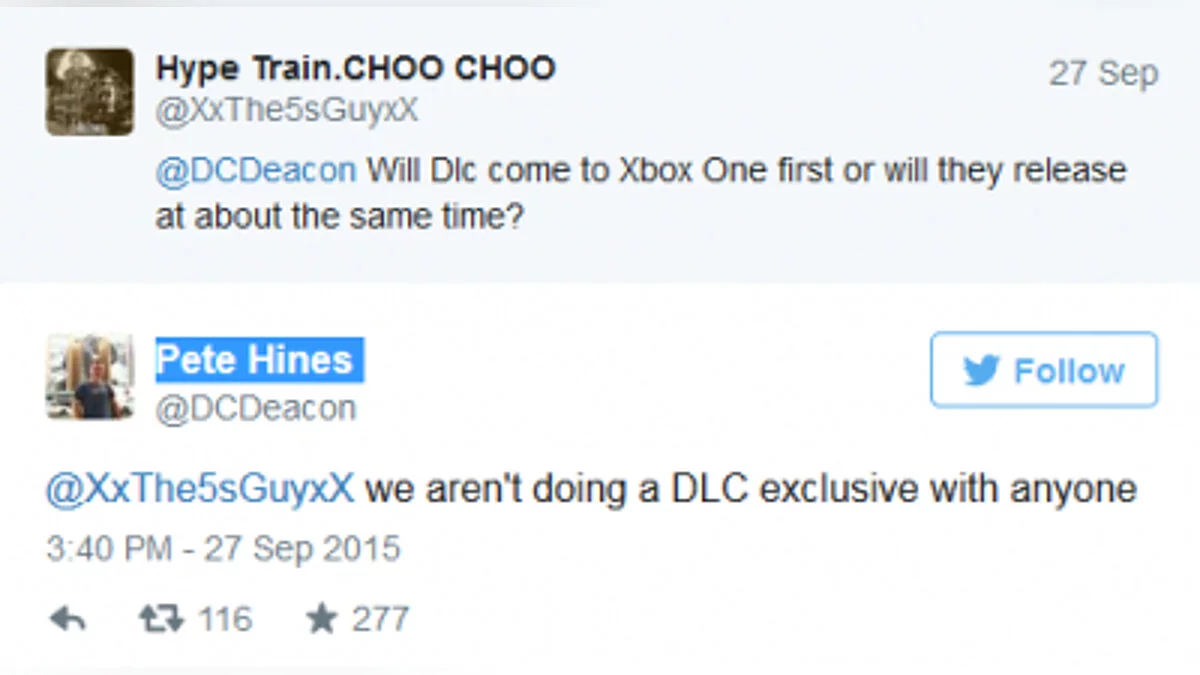Click the 'at about the same time?' line
The image size is (1200, 675).
pyautogui.click(x=340, y=217)
